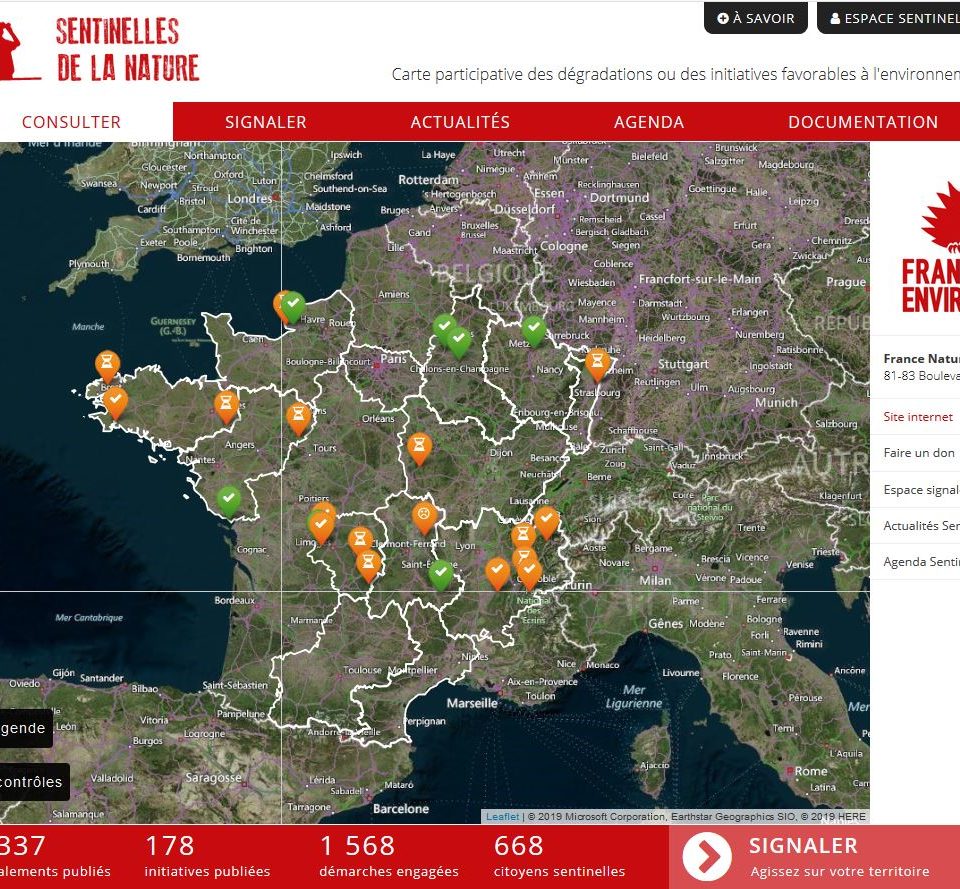Open the orange check marker below Lyon
This screenshot has height=889, width=960.
point(497,572)
